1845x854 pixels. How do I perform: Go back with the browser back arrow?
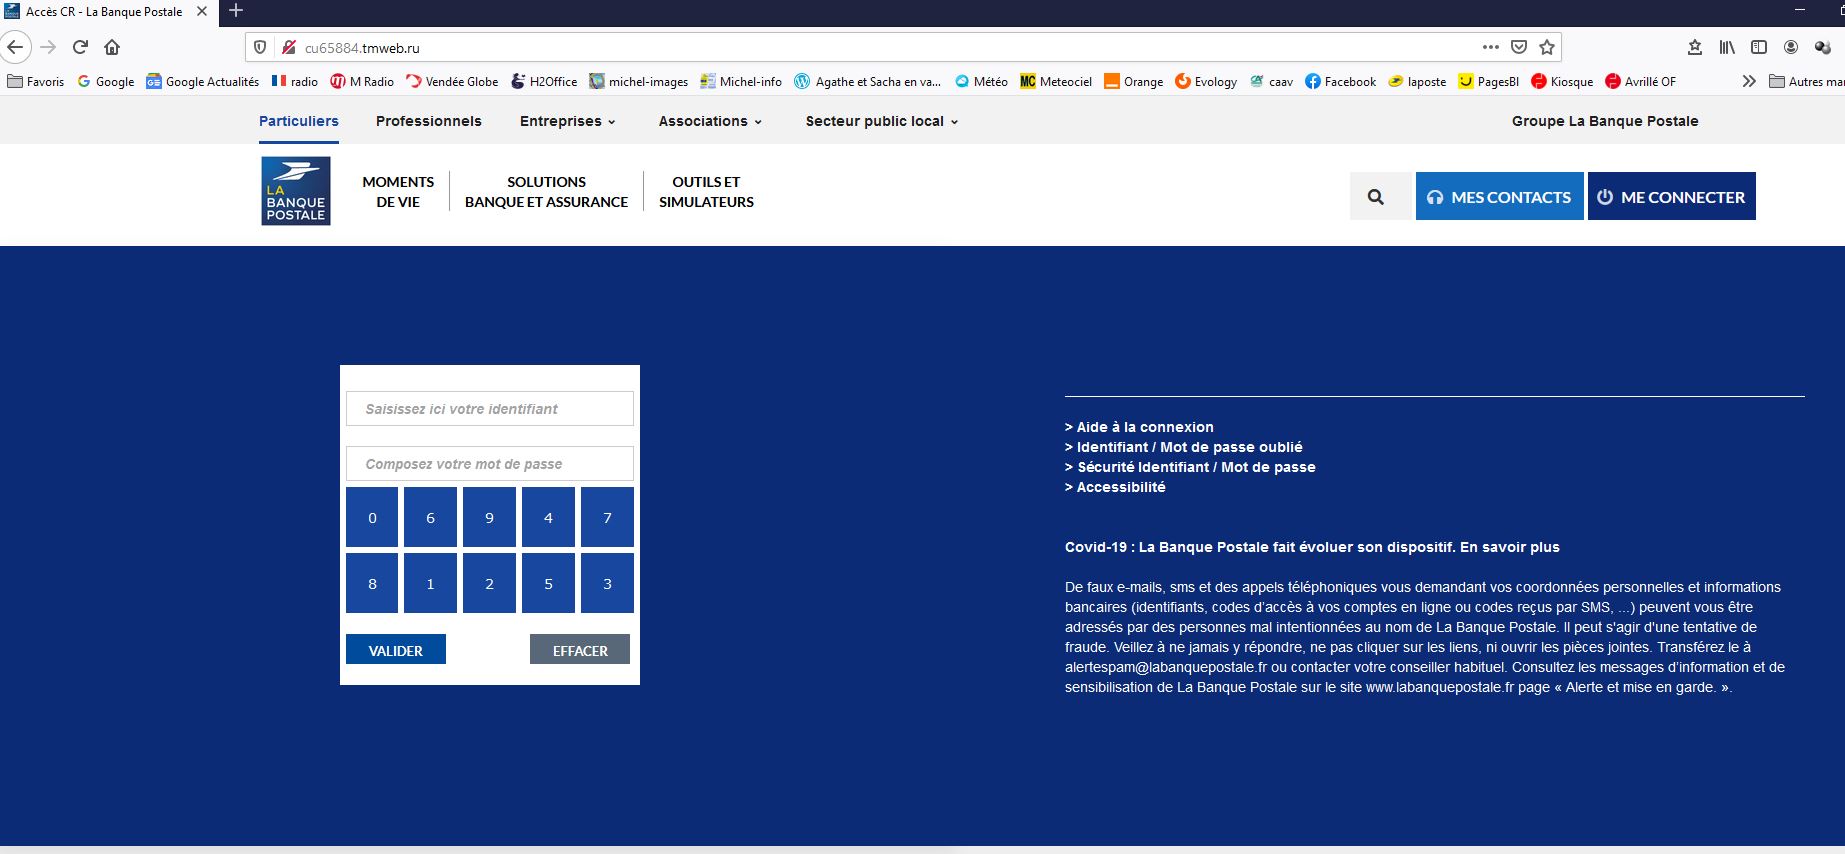14,47
